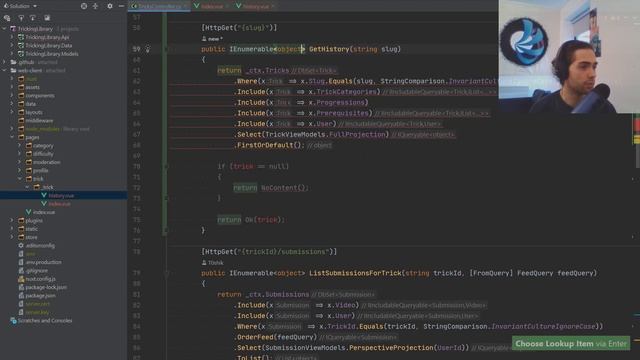Click the filter icon in explorer toolbar
The image size is (640, 360).
point(21,18)
